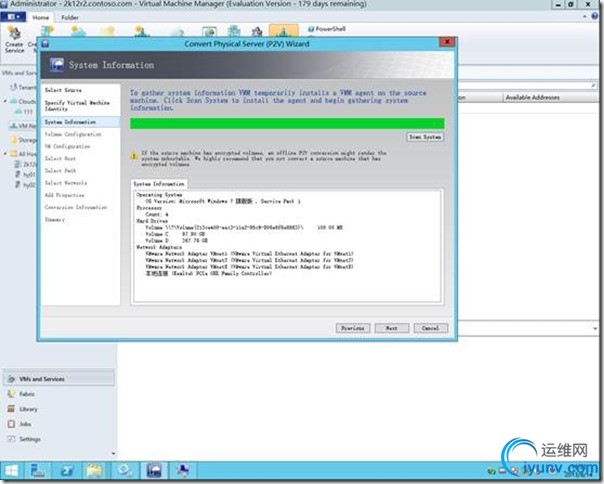The height and width of the screenshot is (484, 604).
Task: Click Available Addresses column header
Action: 532,97
